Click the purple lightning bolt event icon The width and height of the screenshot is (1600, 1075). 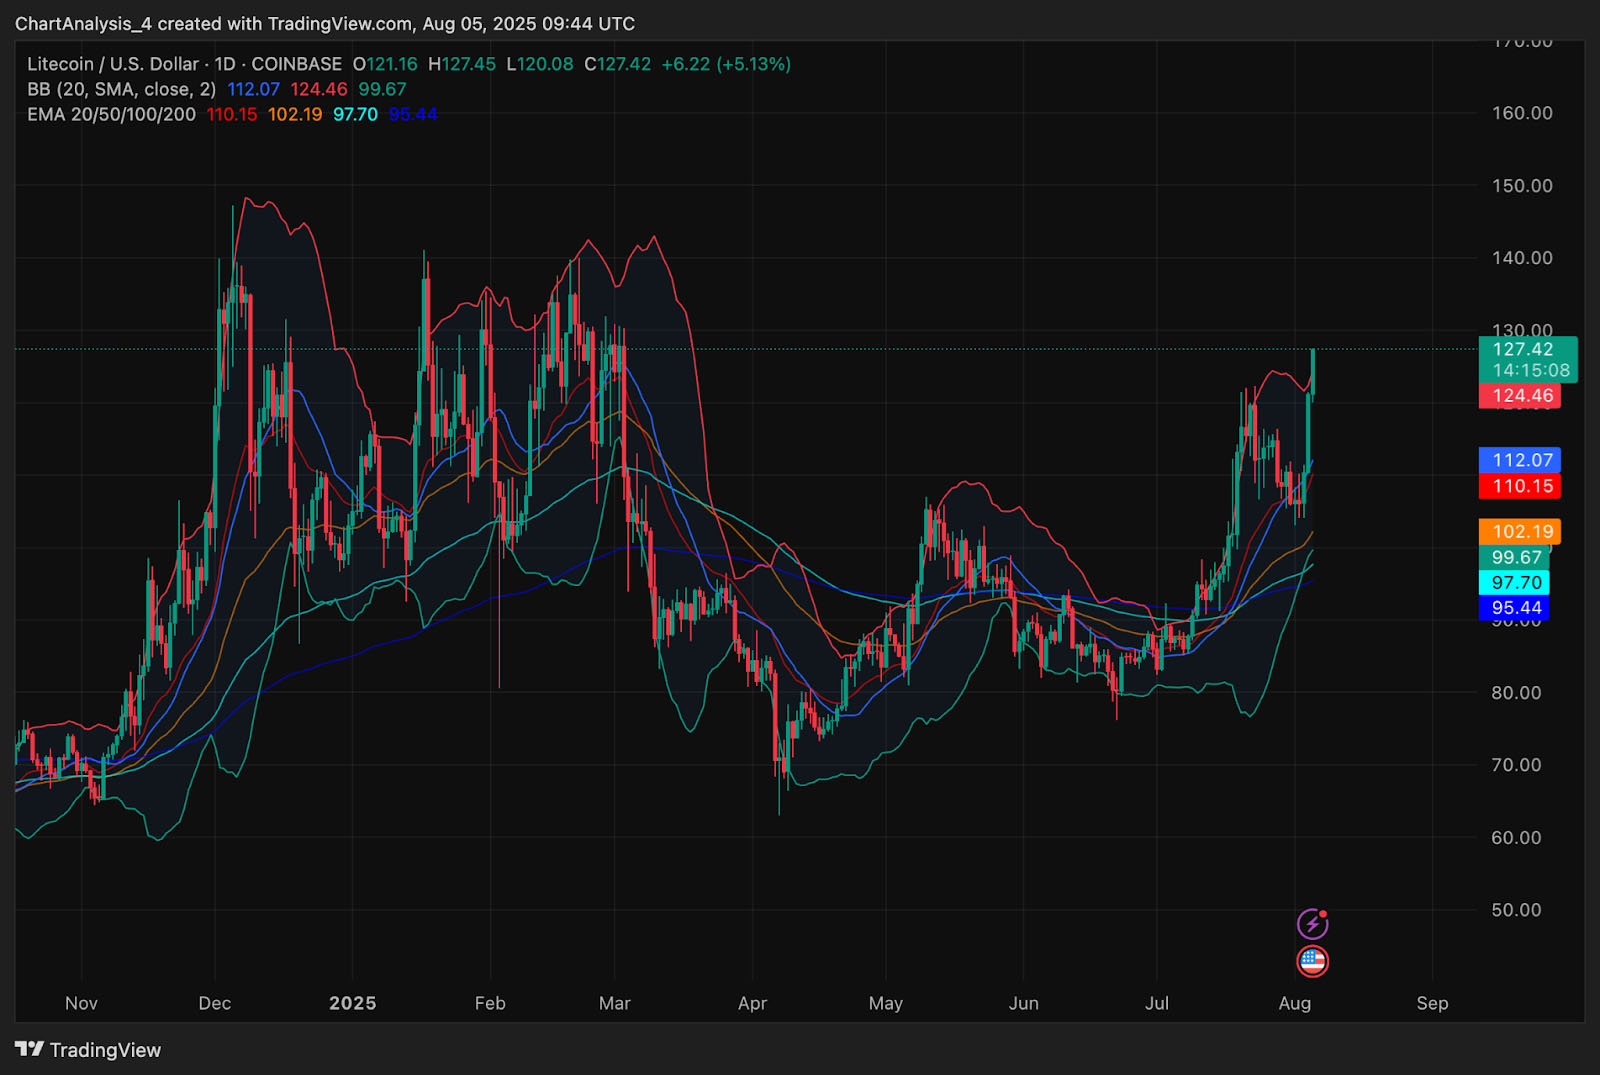pyautogui.click(x=1312, y=923)
